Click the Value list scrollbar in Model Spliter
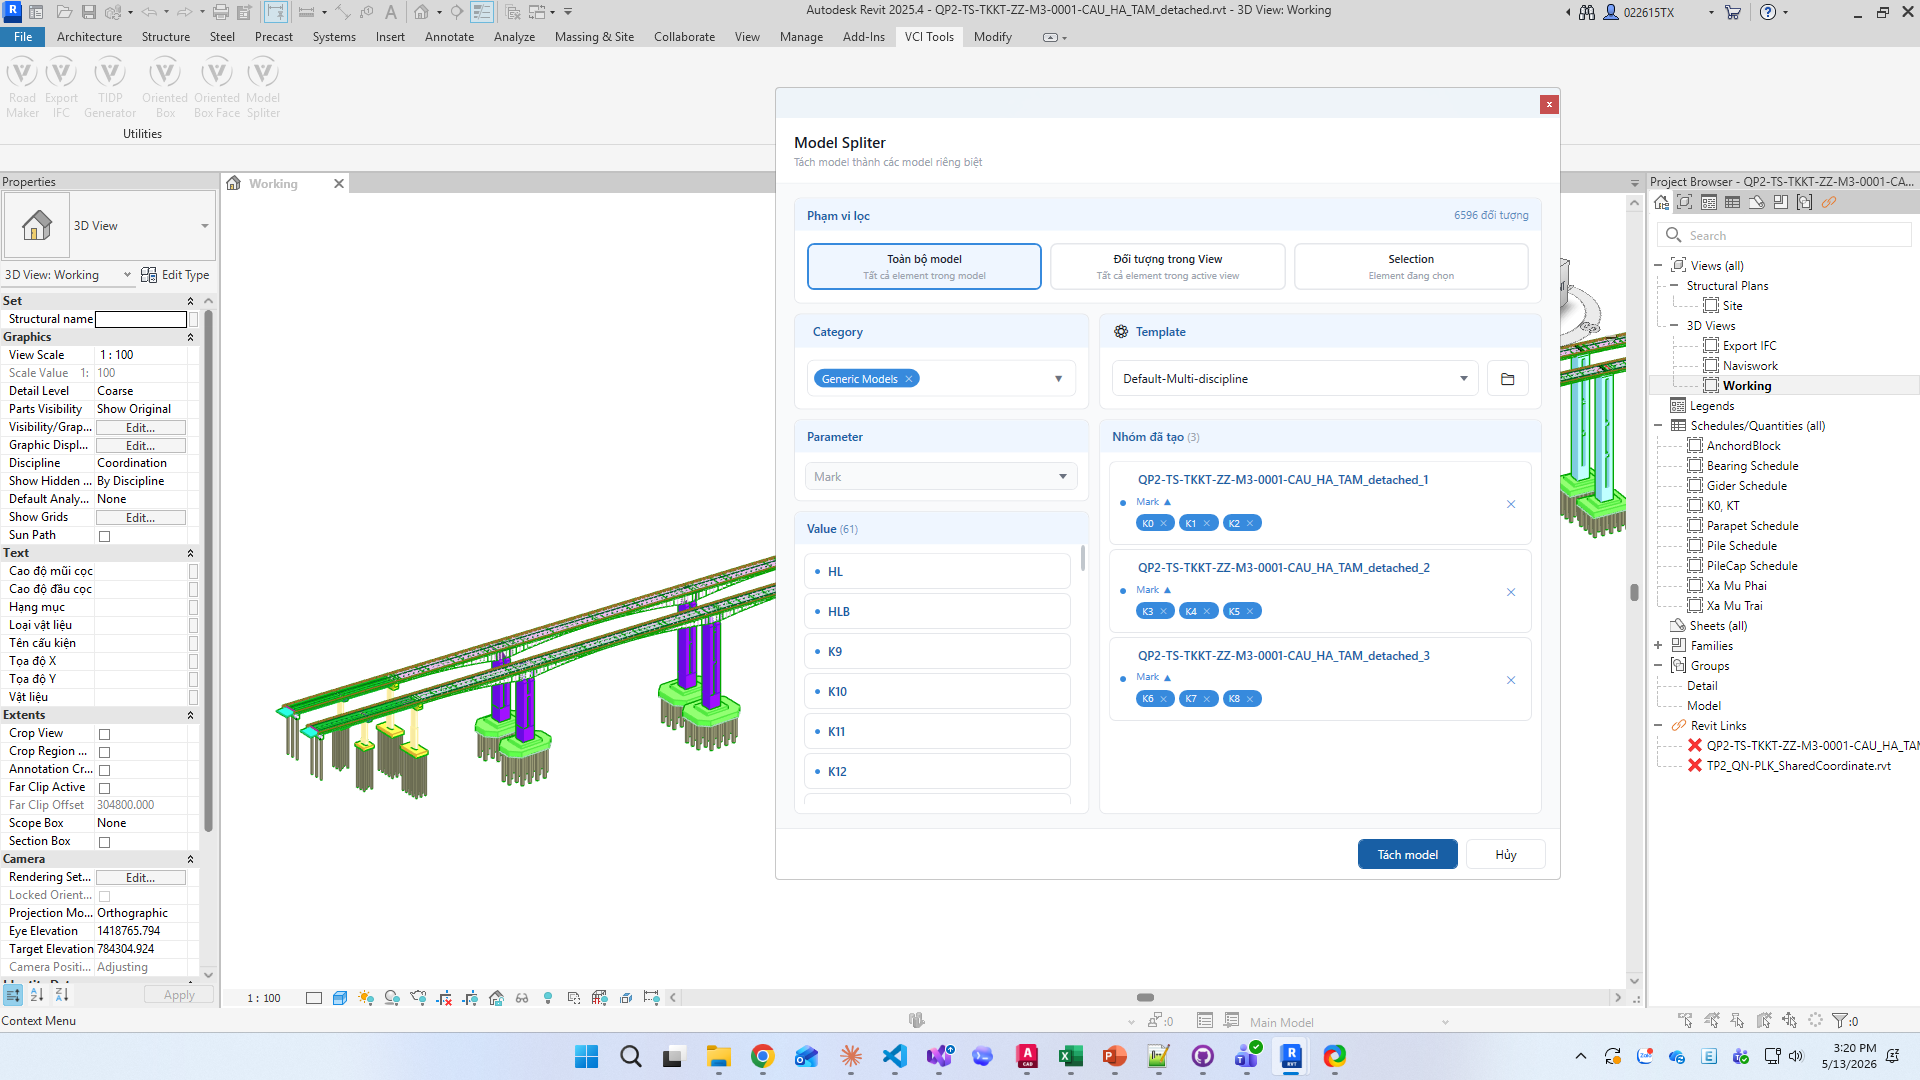Viewport: 1920px width, 1080px height. pos(1083,558)
